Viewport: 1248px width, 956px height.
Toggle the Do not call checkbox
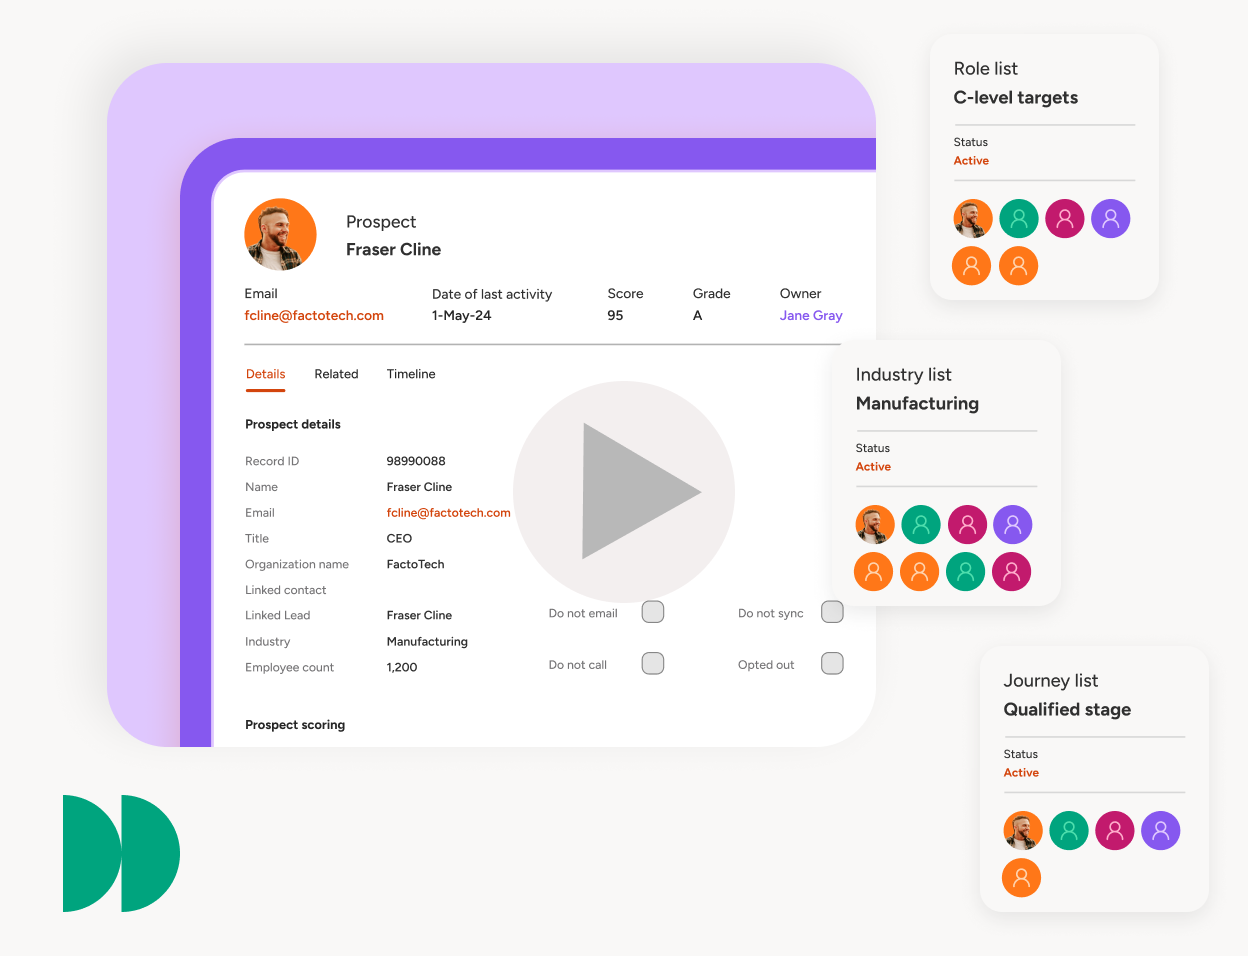coord(653,664)
